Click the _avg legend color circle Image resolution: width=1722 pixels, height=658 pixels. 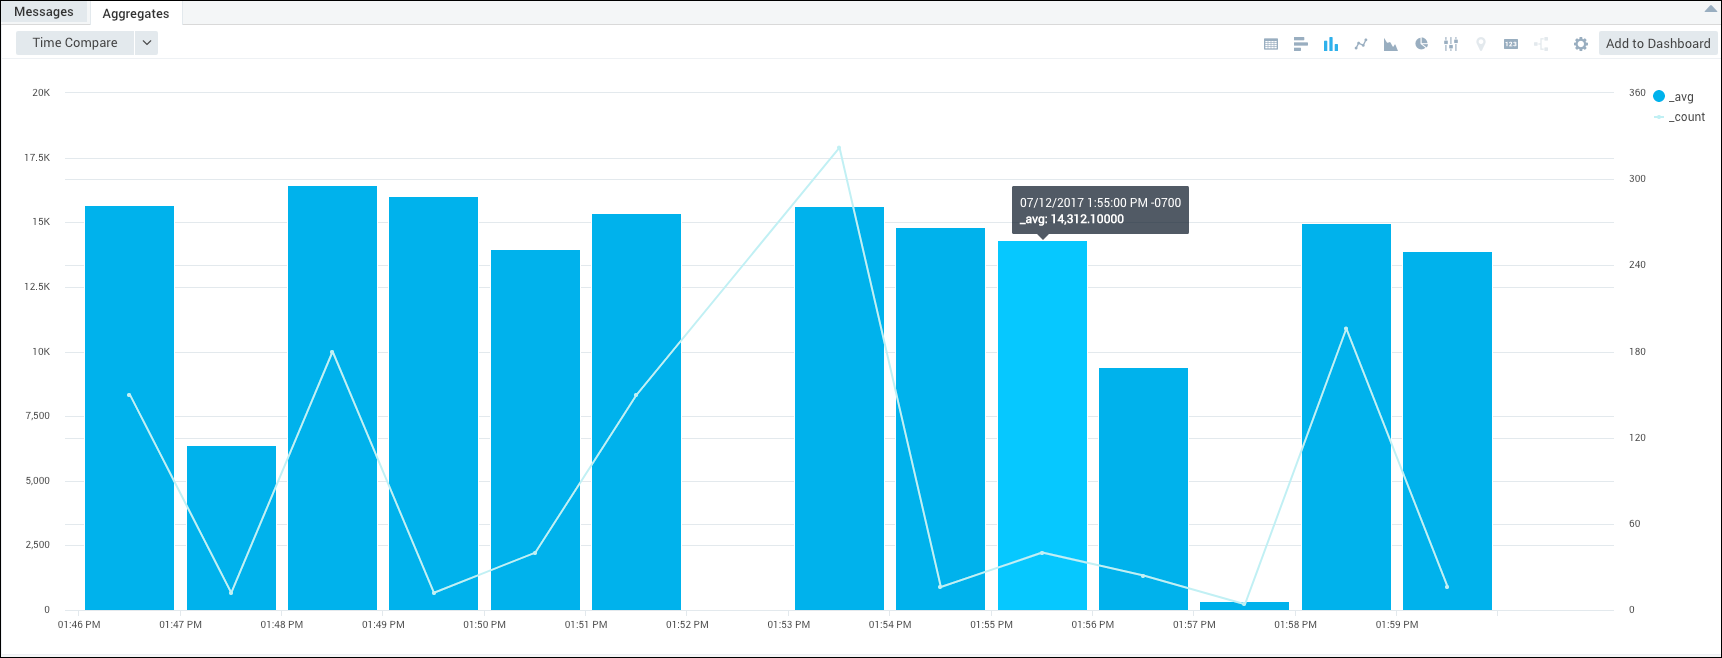(x=1659, y=97)
